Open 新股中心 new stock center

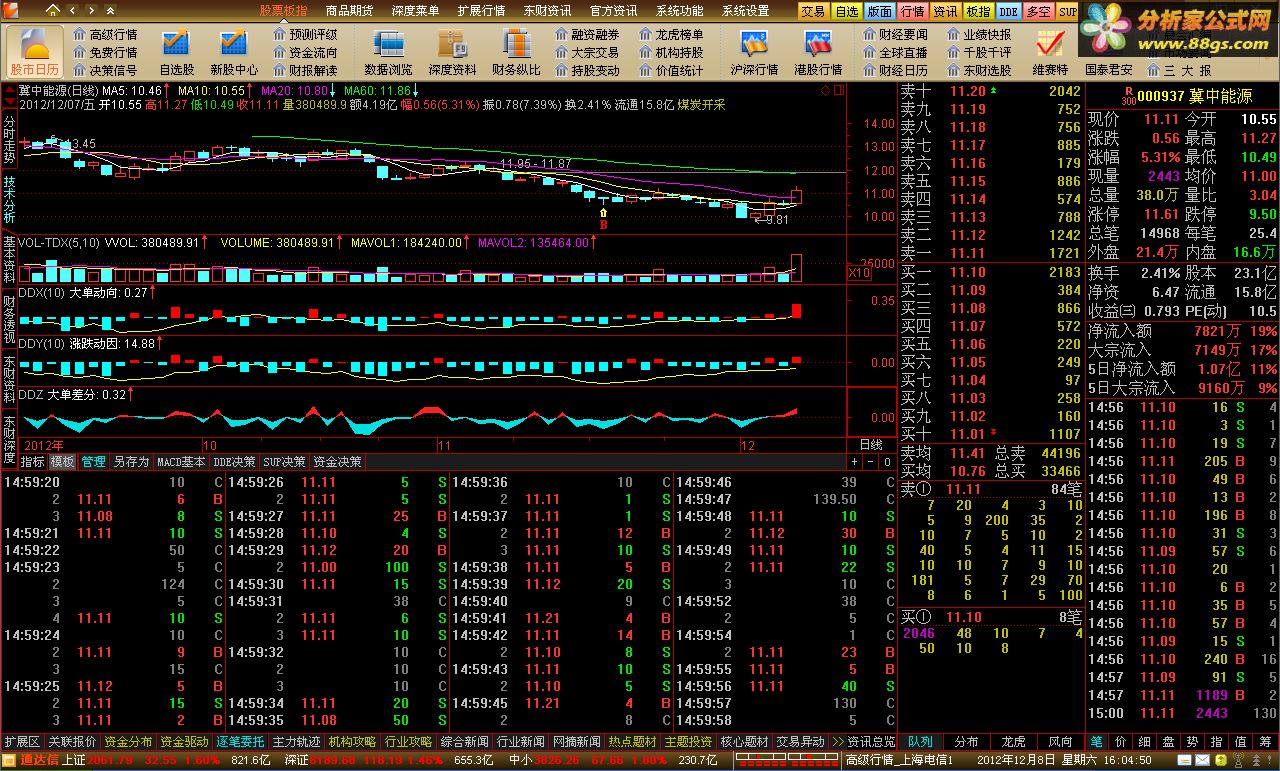click(x=234, y=52)
